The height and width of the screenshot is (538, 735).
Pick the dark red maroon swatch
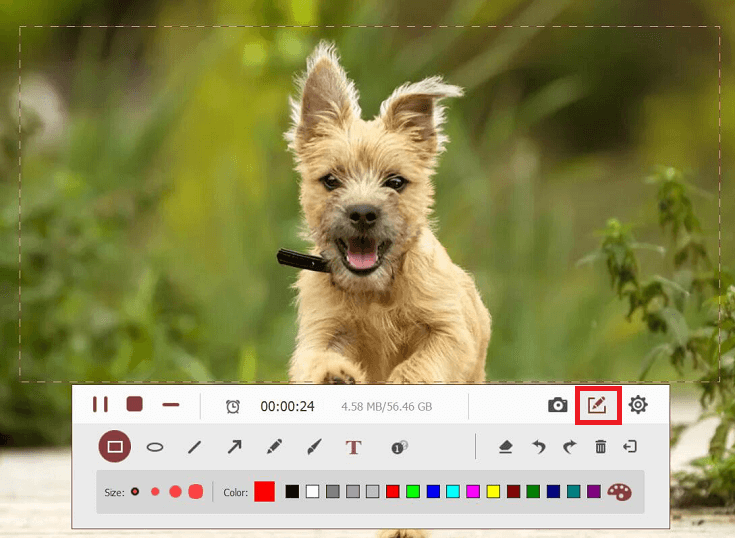[513, 492]
